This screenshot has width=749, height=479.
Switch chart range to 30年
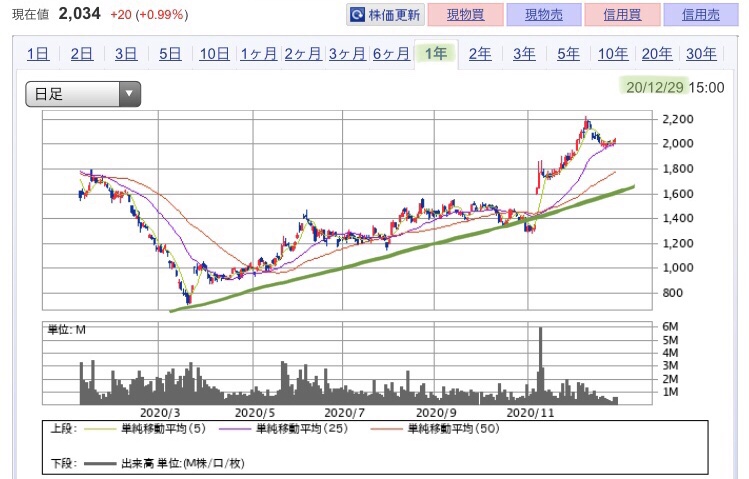click(701, 54)
